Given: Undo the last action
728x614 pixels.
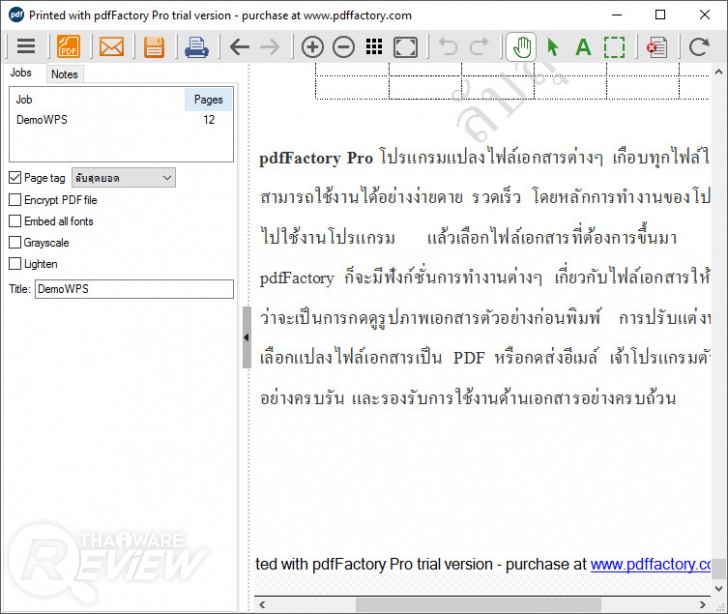Looking at the screenshot, I should click(x=448, y=46).
